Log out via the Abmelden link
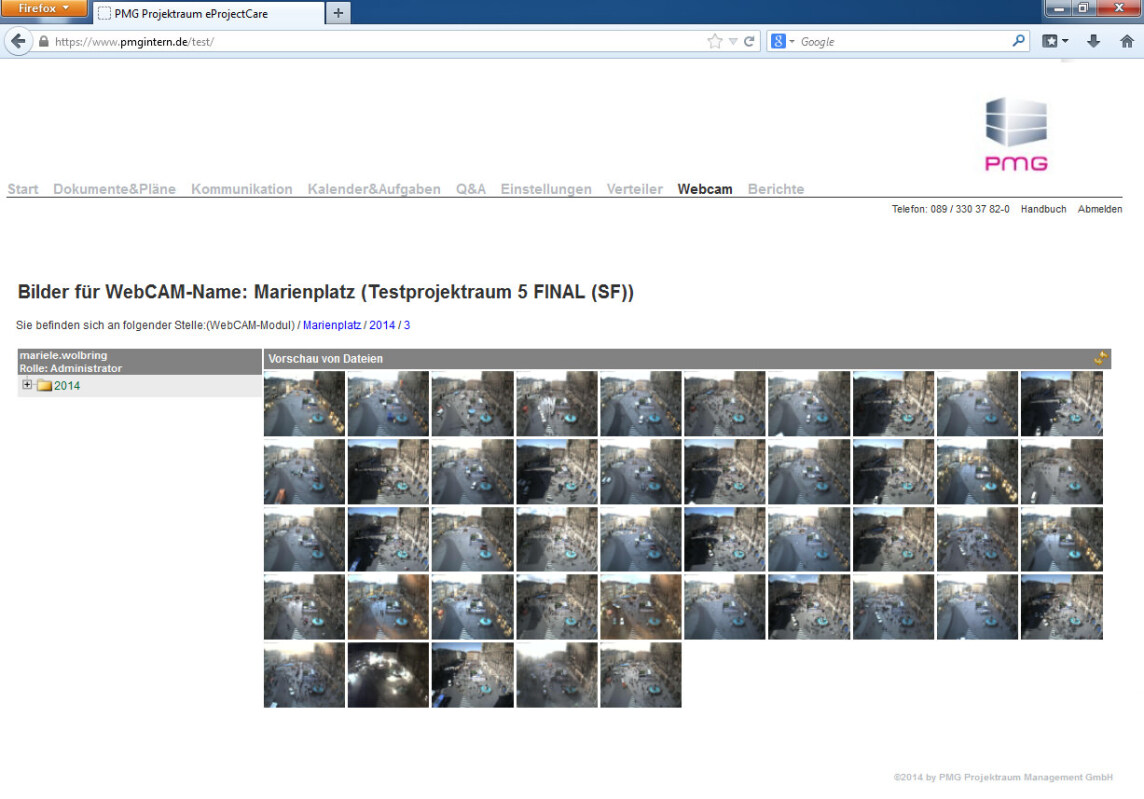The width and height of the screenshot is (1144, 799). (1099, 209)
